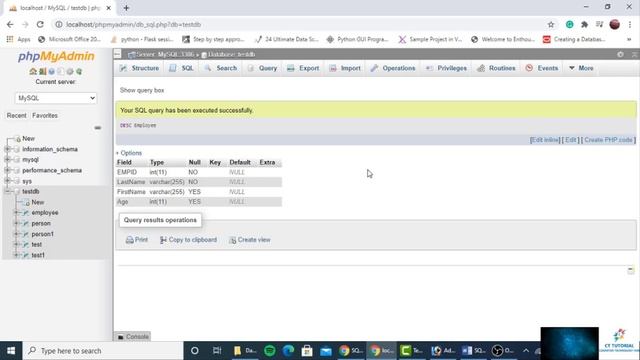This screenshot has height=360, width=640.
Task: Open the Search tab
Action: pos(221,68)
